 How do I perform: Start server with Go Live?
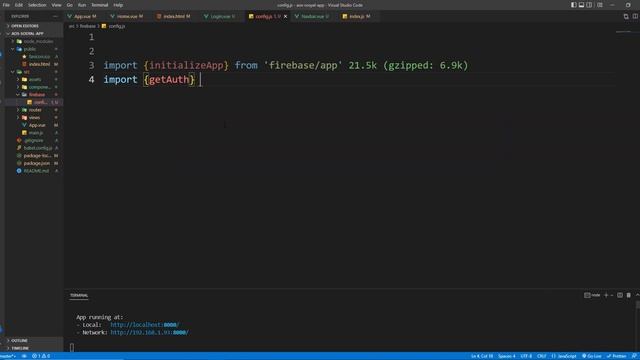pyautogui.click(x=591, y=356)
